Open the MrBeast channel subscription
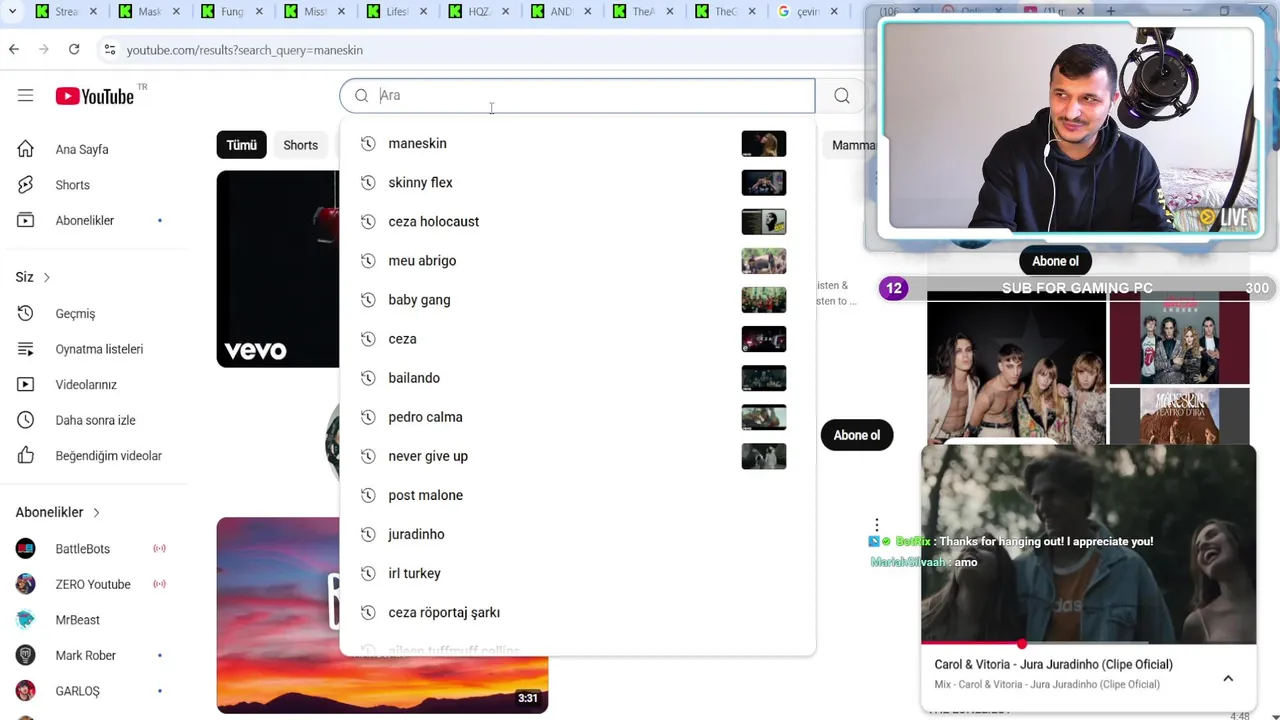Image resolution: width=1280 pixels, height=720 pixels. [x=77, y=620]
